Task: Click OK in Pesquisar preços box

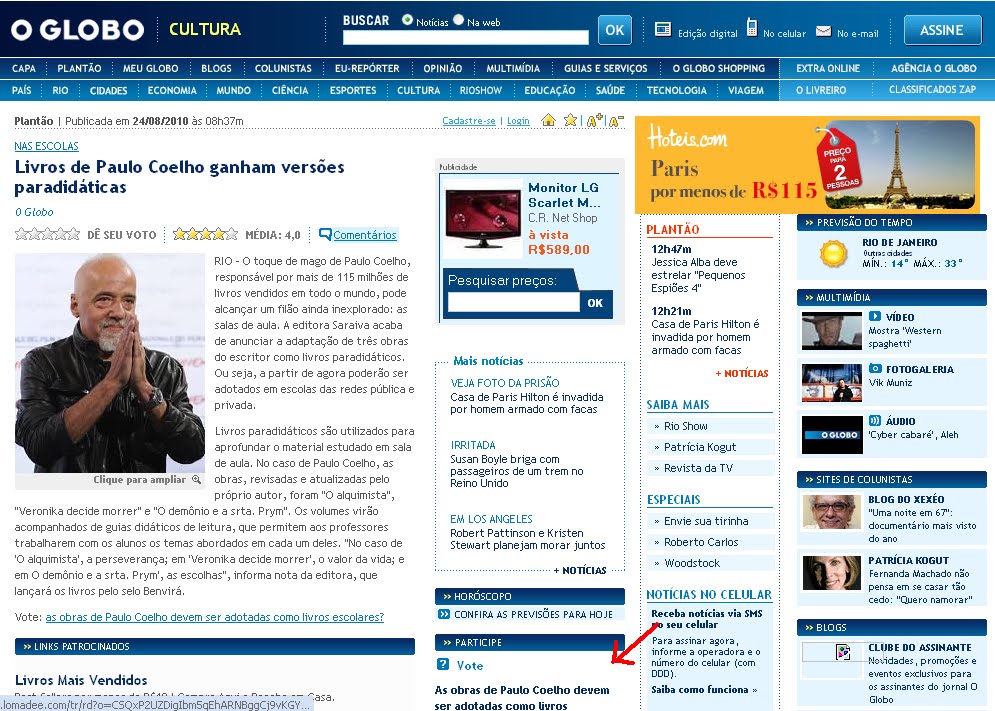Action: [595, 303]
